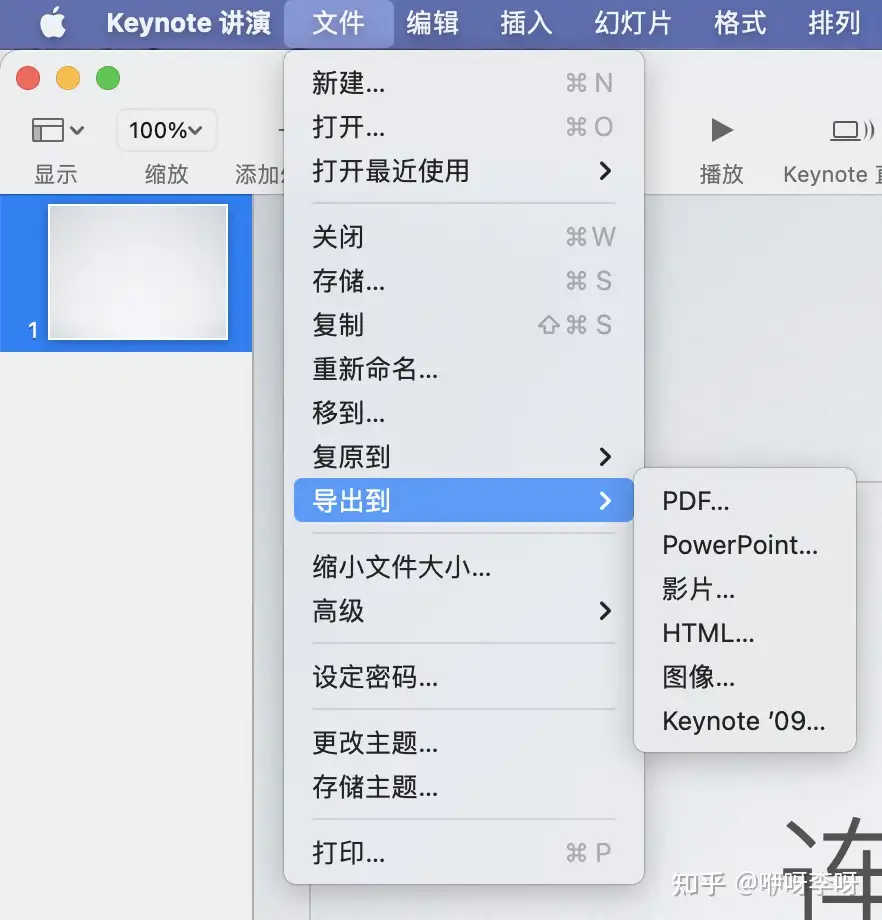
Task: Click the highlighted 导出到 menu item
Action: 464,500
